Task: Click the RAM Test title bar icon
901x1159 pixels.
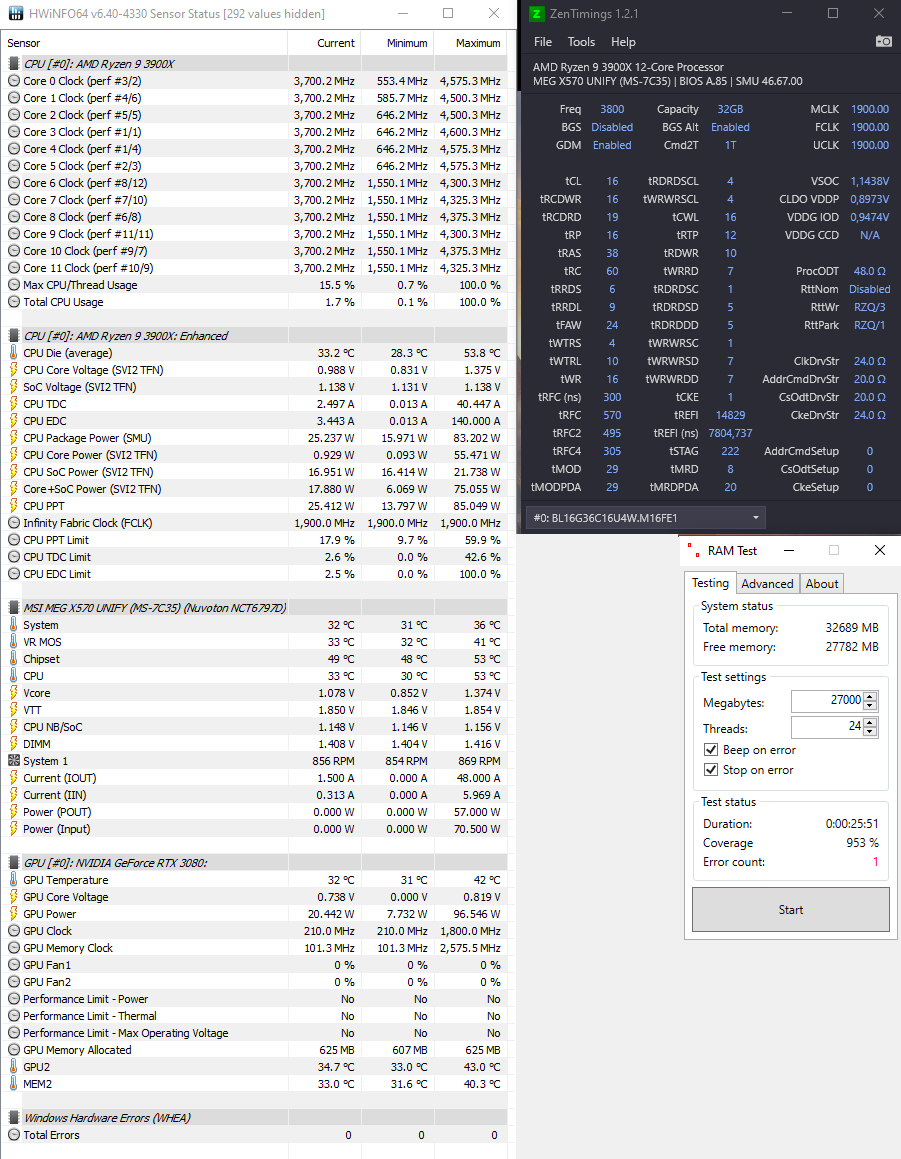Action: (693, 551)
